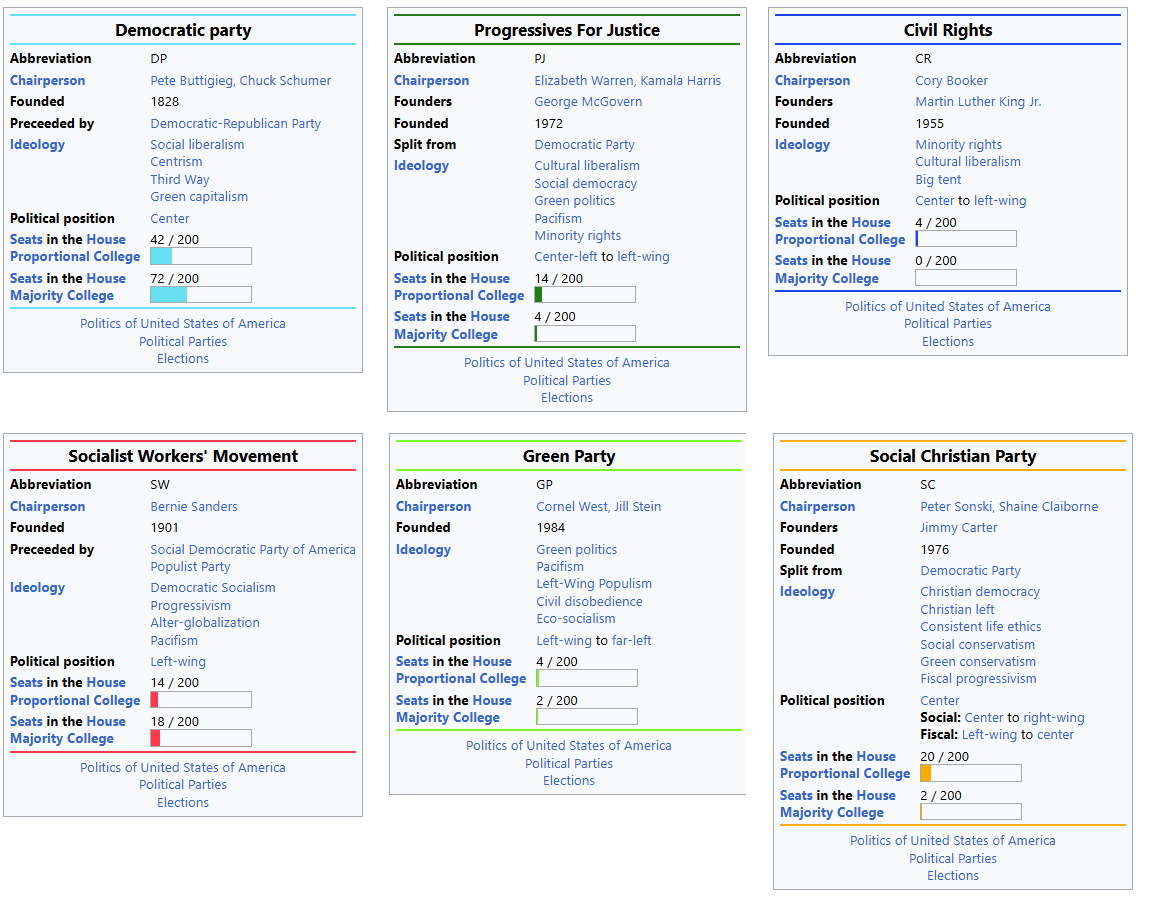Image resolution: width=1150 pixels, height=924 pixels.
Task: Open Centrism ideology link
Action: click(x=176, y=162)
